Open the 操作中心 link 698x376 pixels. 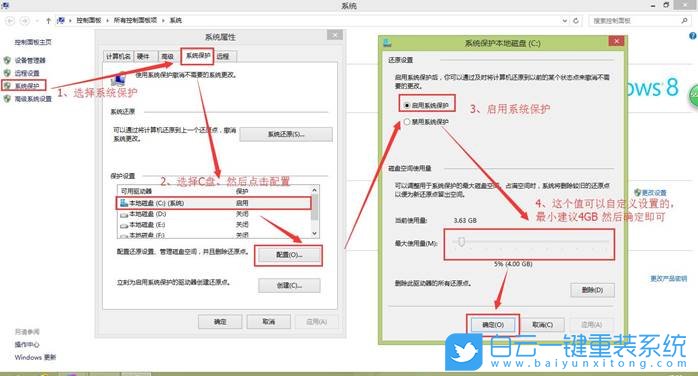pyautogui.click(x=27, y=345)
